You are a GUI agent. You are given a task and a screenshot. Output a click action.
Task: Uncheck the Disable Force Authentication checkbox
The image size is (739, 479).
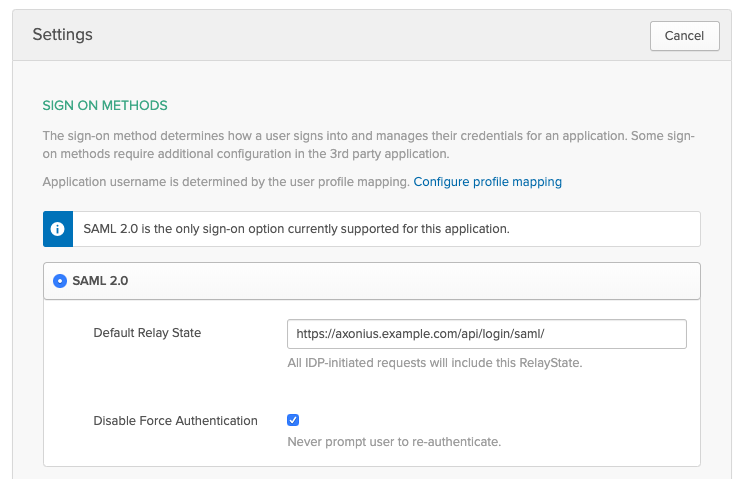pos(293,420)
